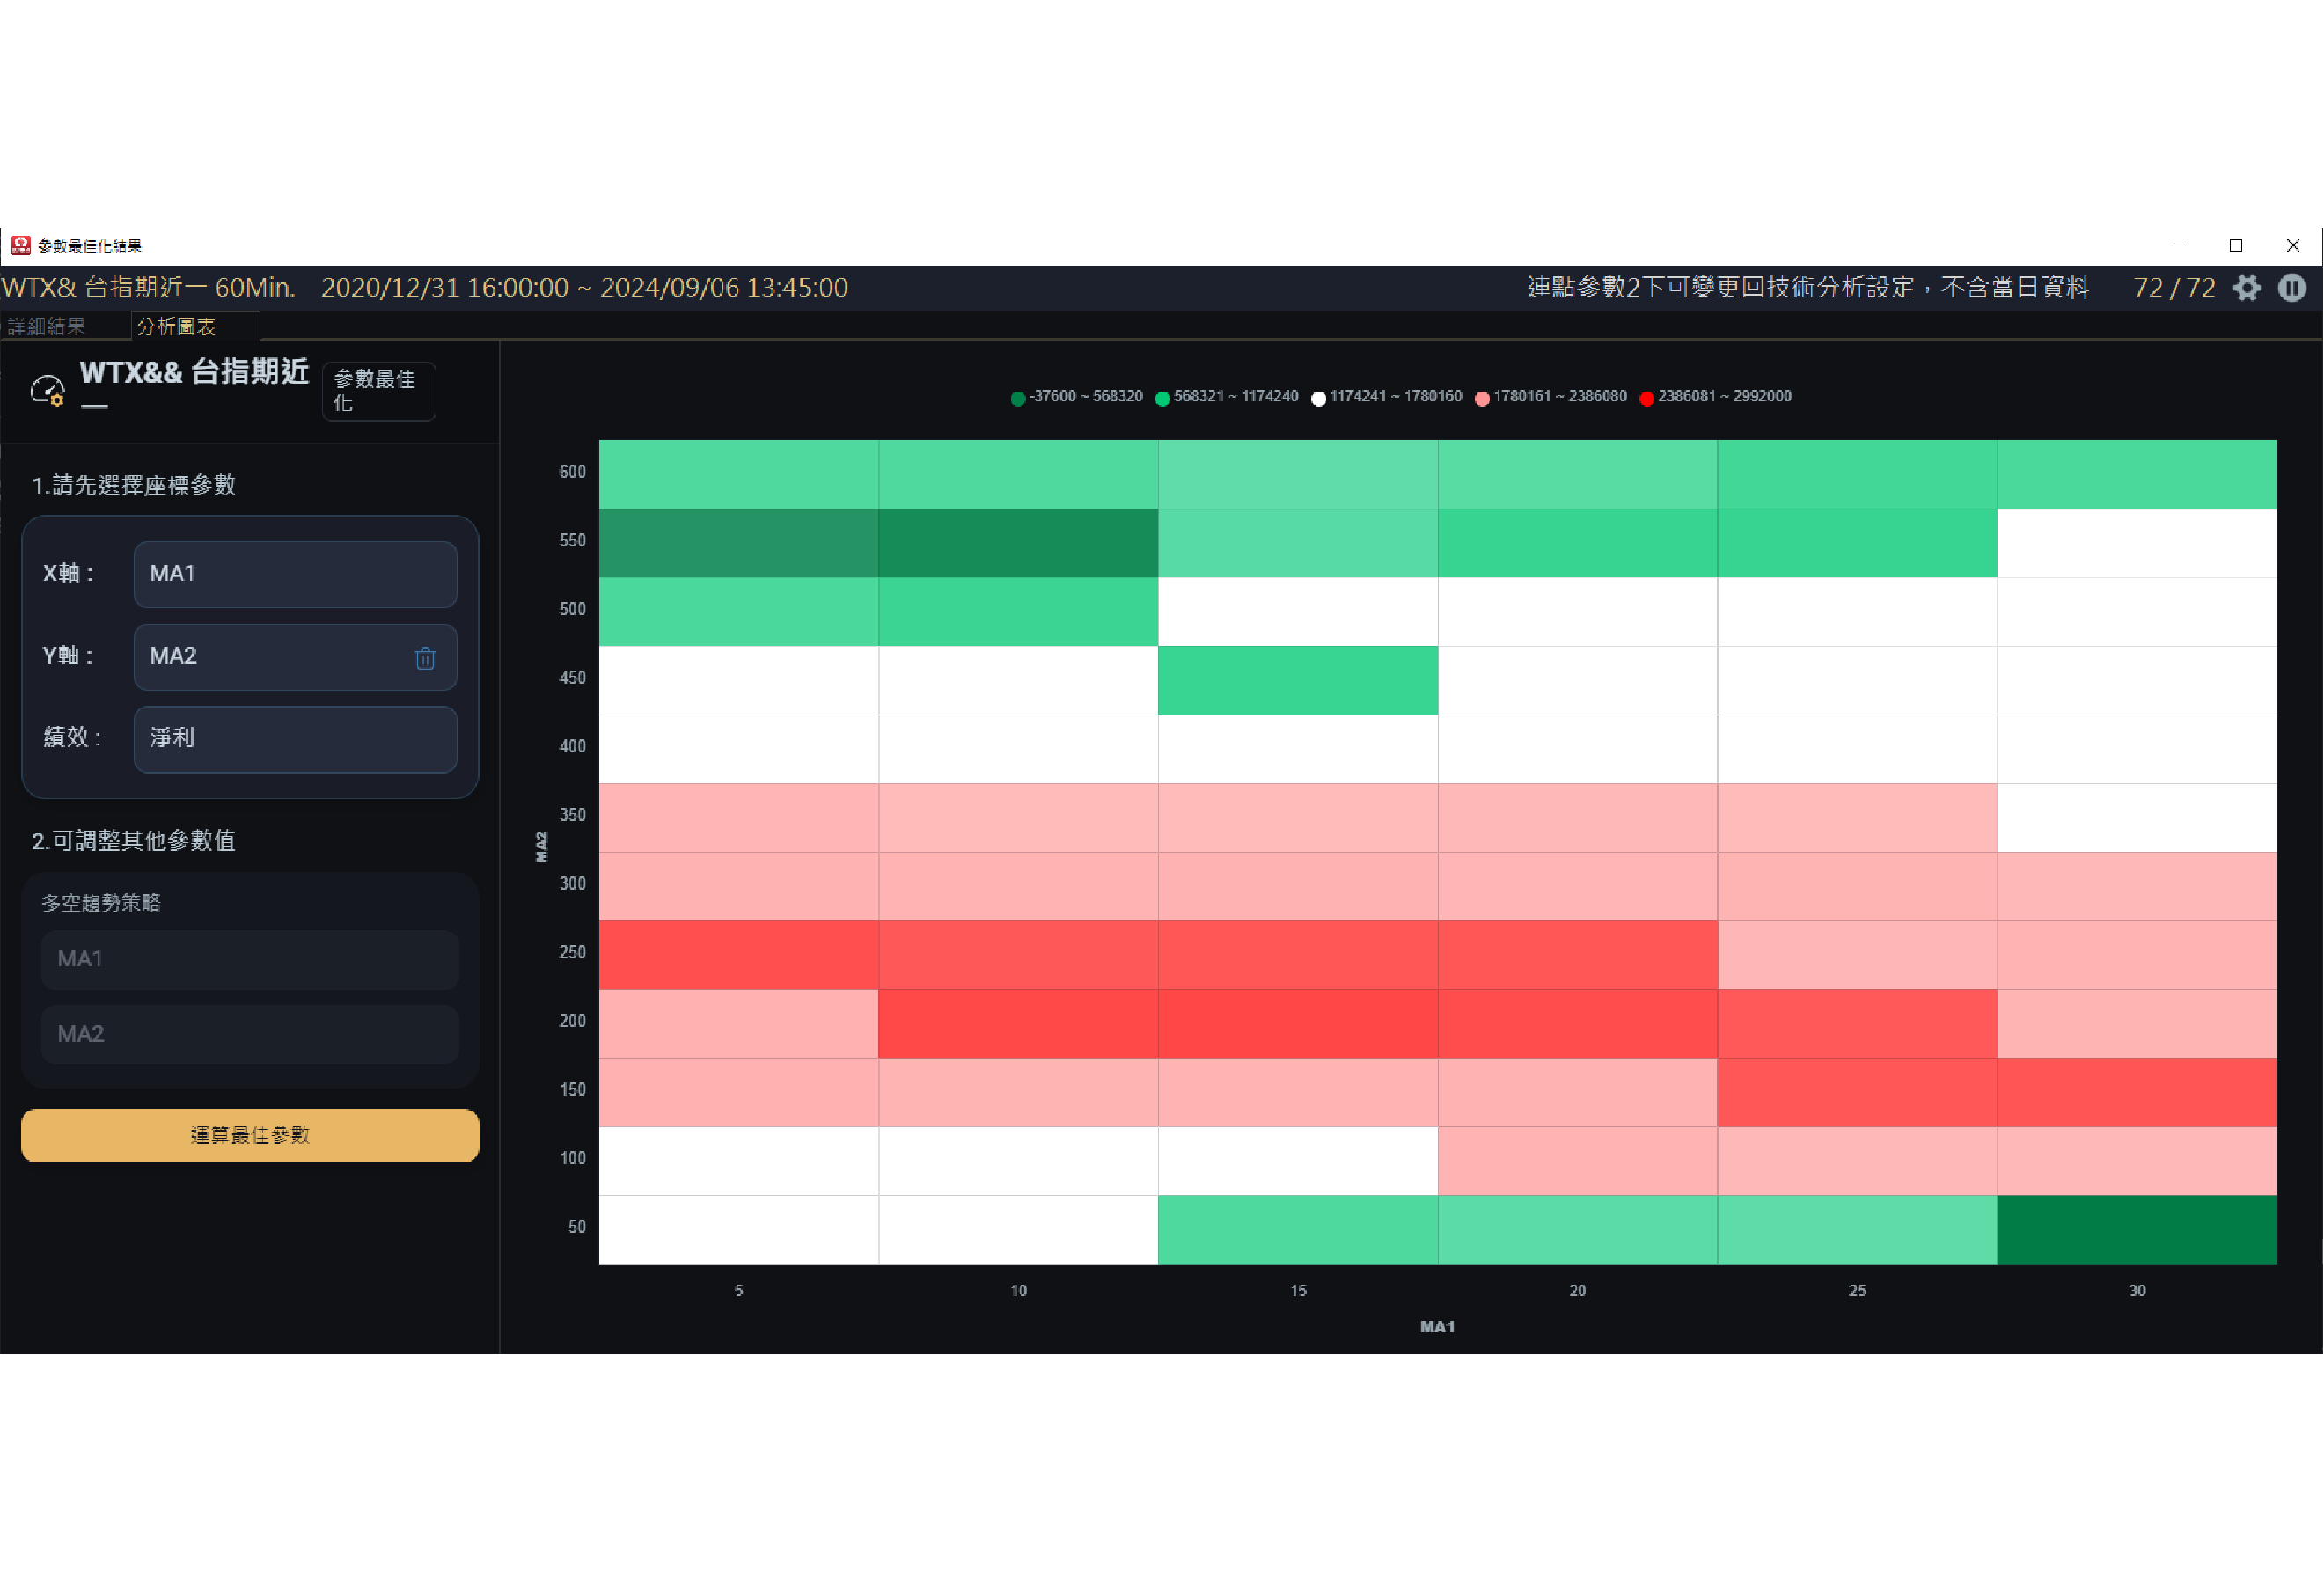Switch to the 詳細結果 tab
The height and width of the screenshot is (1584, 2324).
47,327
